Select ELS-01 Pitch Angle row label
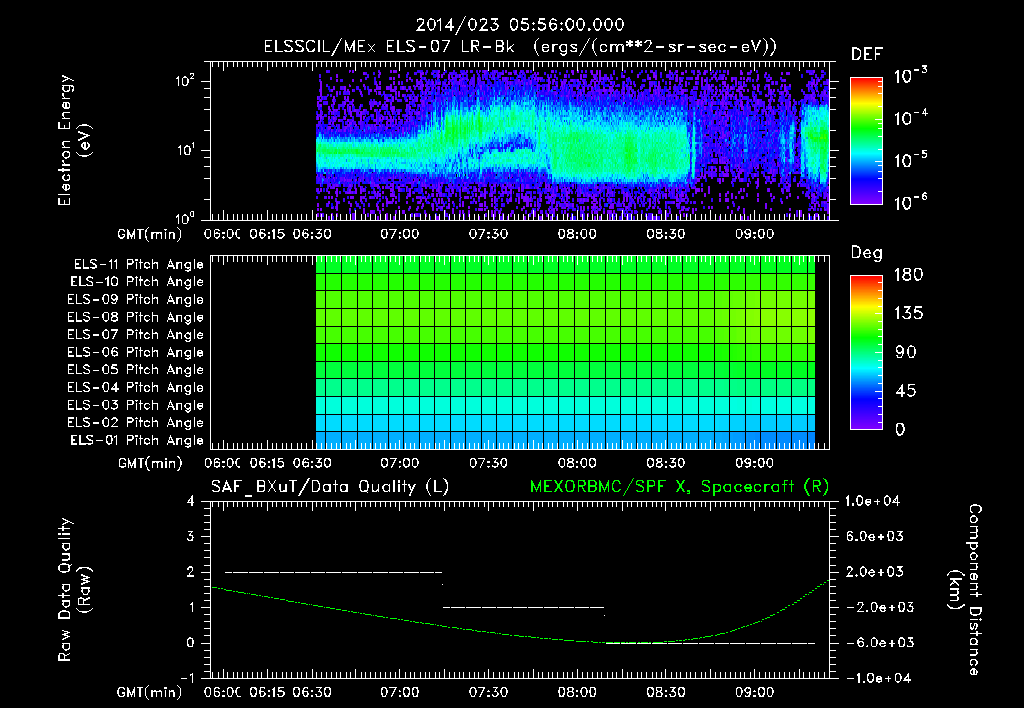Viewport: 1024px width, 708px height. [137, 441]
